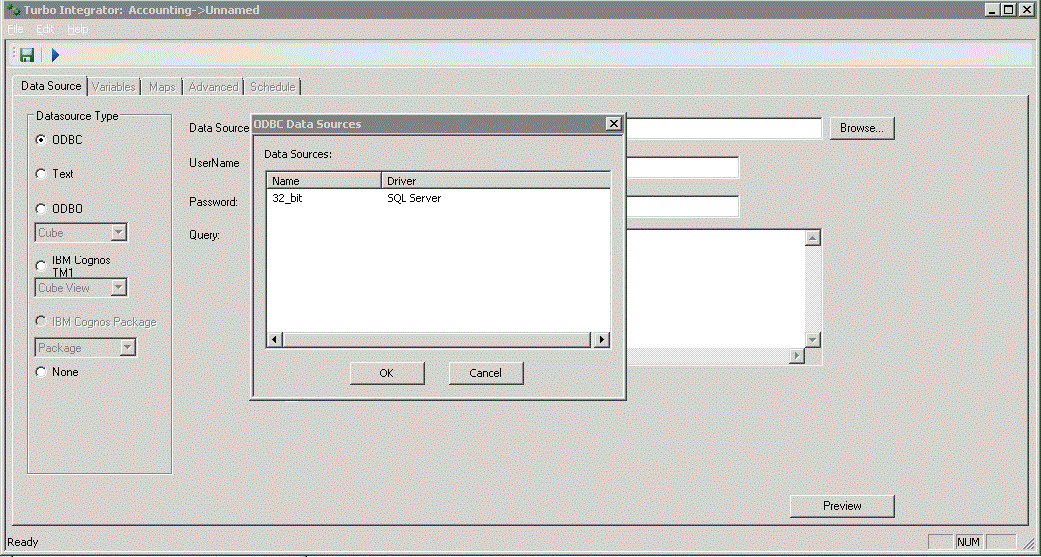Open the File menu

click(x=15, y=29)
